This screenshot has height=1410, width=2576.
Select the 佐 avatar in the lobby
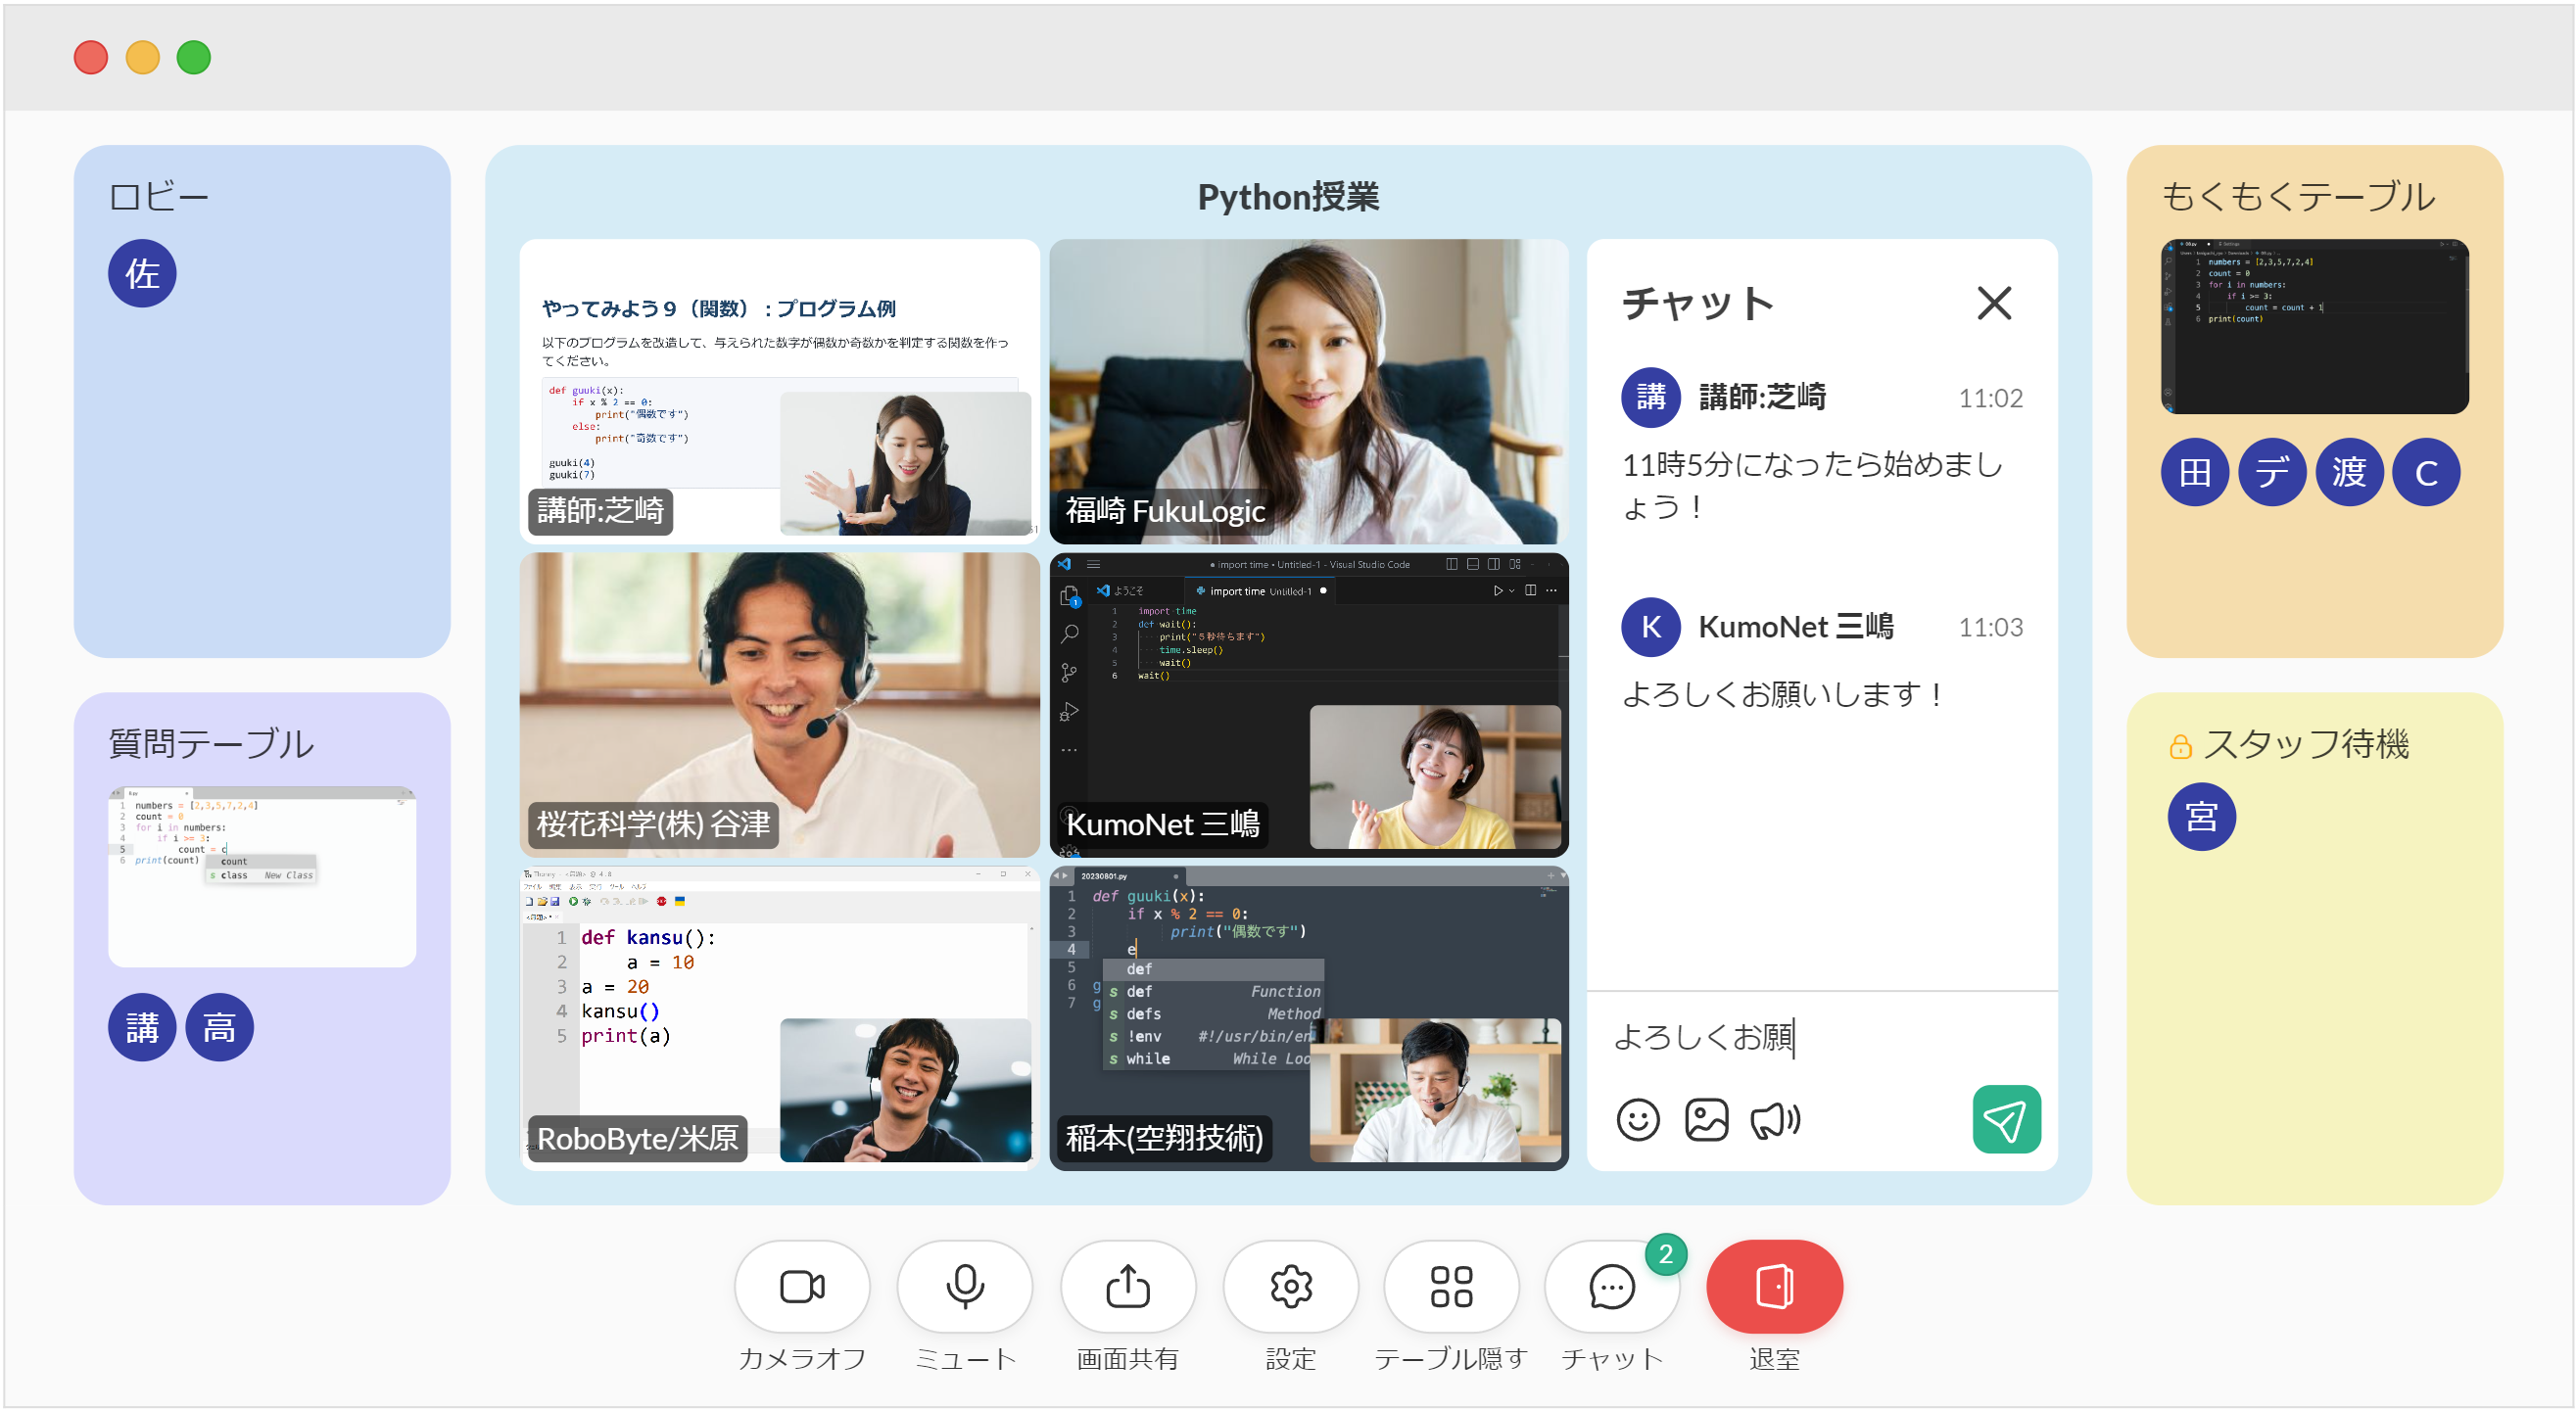(142, 273)
